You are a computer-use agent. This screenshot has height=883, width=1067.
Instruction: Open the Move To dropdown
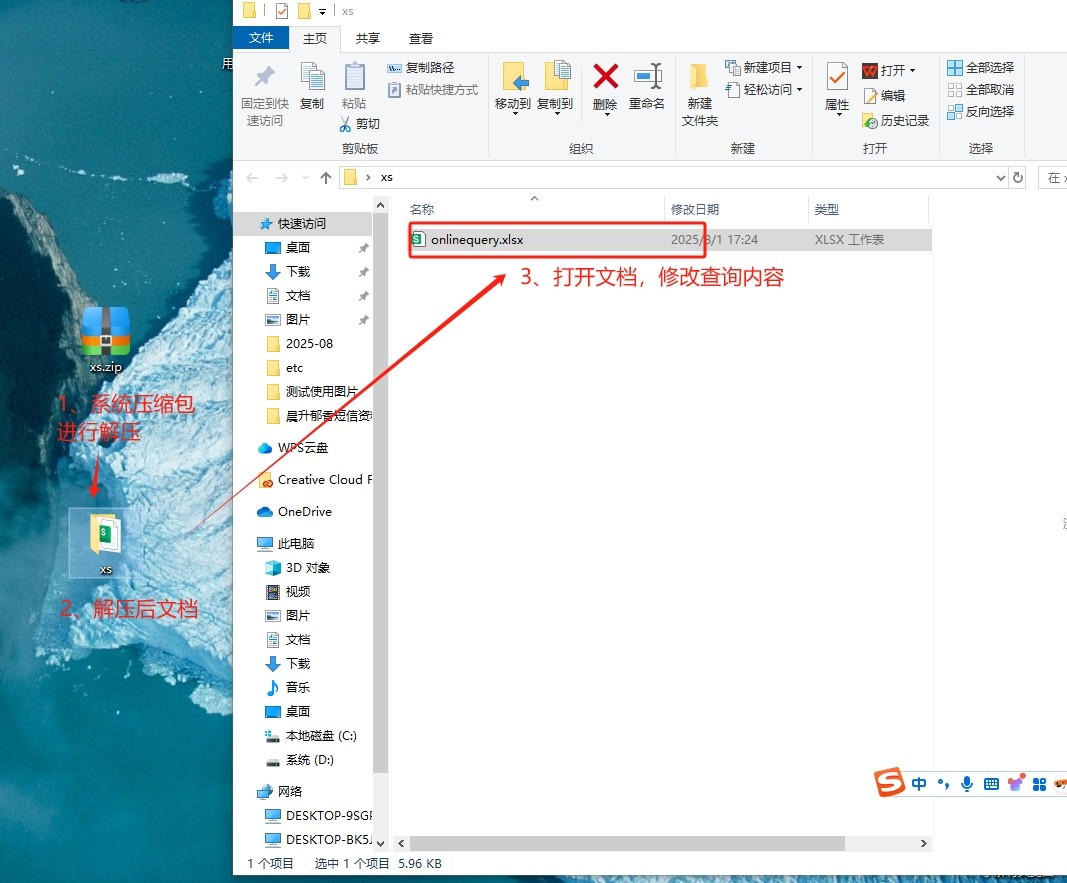[x=513, y=112]
